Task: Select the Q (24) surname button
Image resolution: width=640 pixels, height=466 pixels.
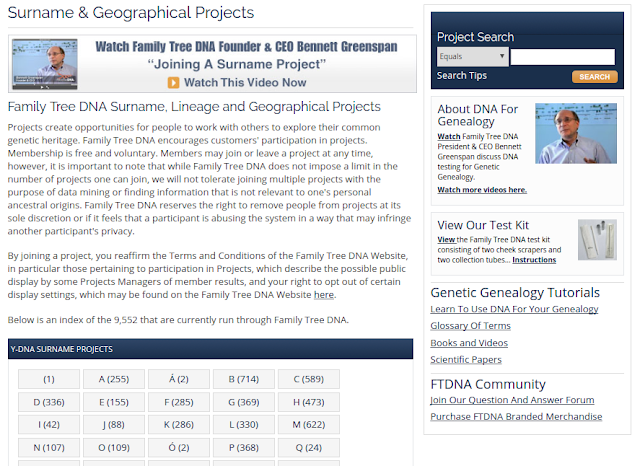Action: (309, 448)
